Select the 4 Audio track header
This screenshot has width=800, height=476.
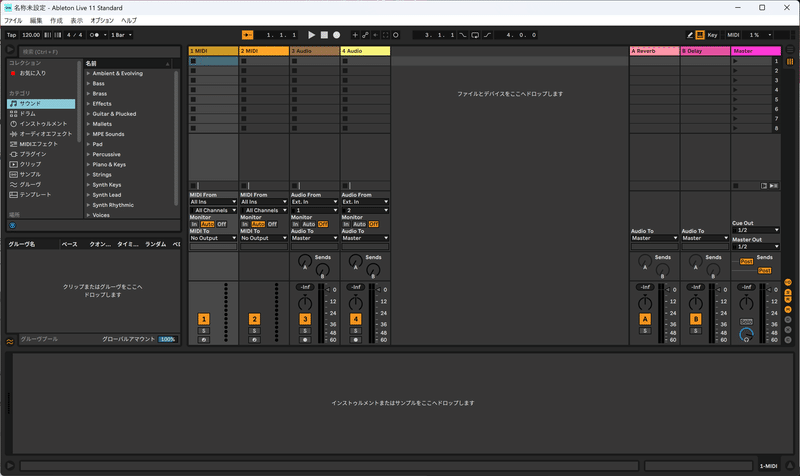point(365,51)
